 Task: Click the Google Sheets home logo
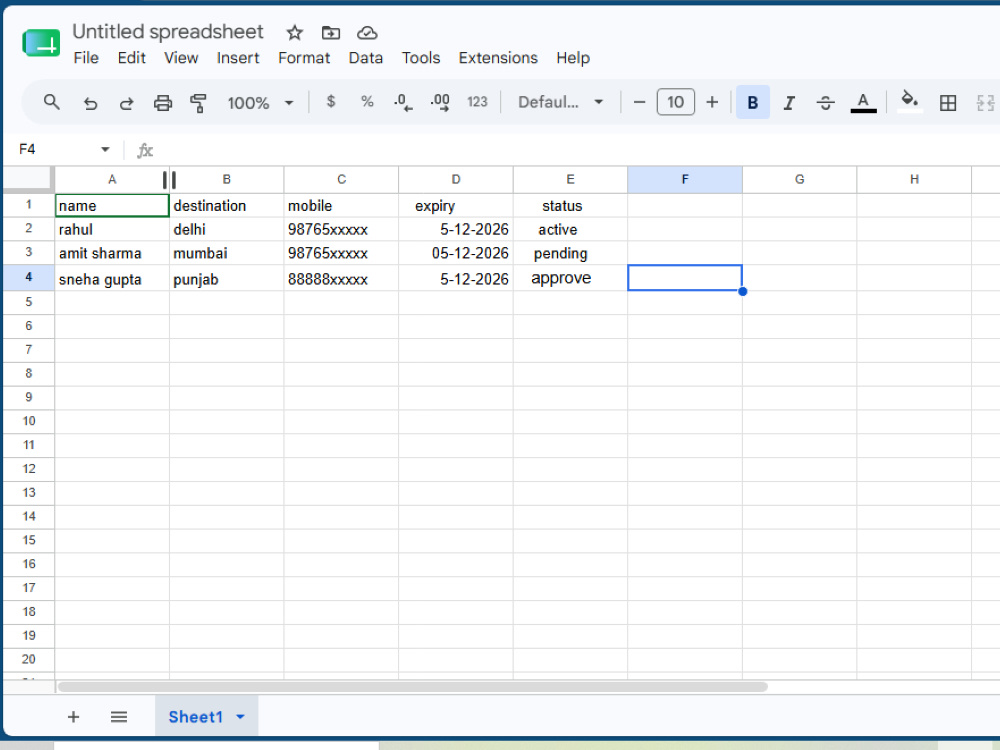(41, 43)
